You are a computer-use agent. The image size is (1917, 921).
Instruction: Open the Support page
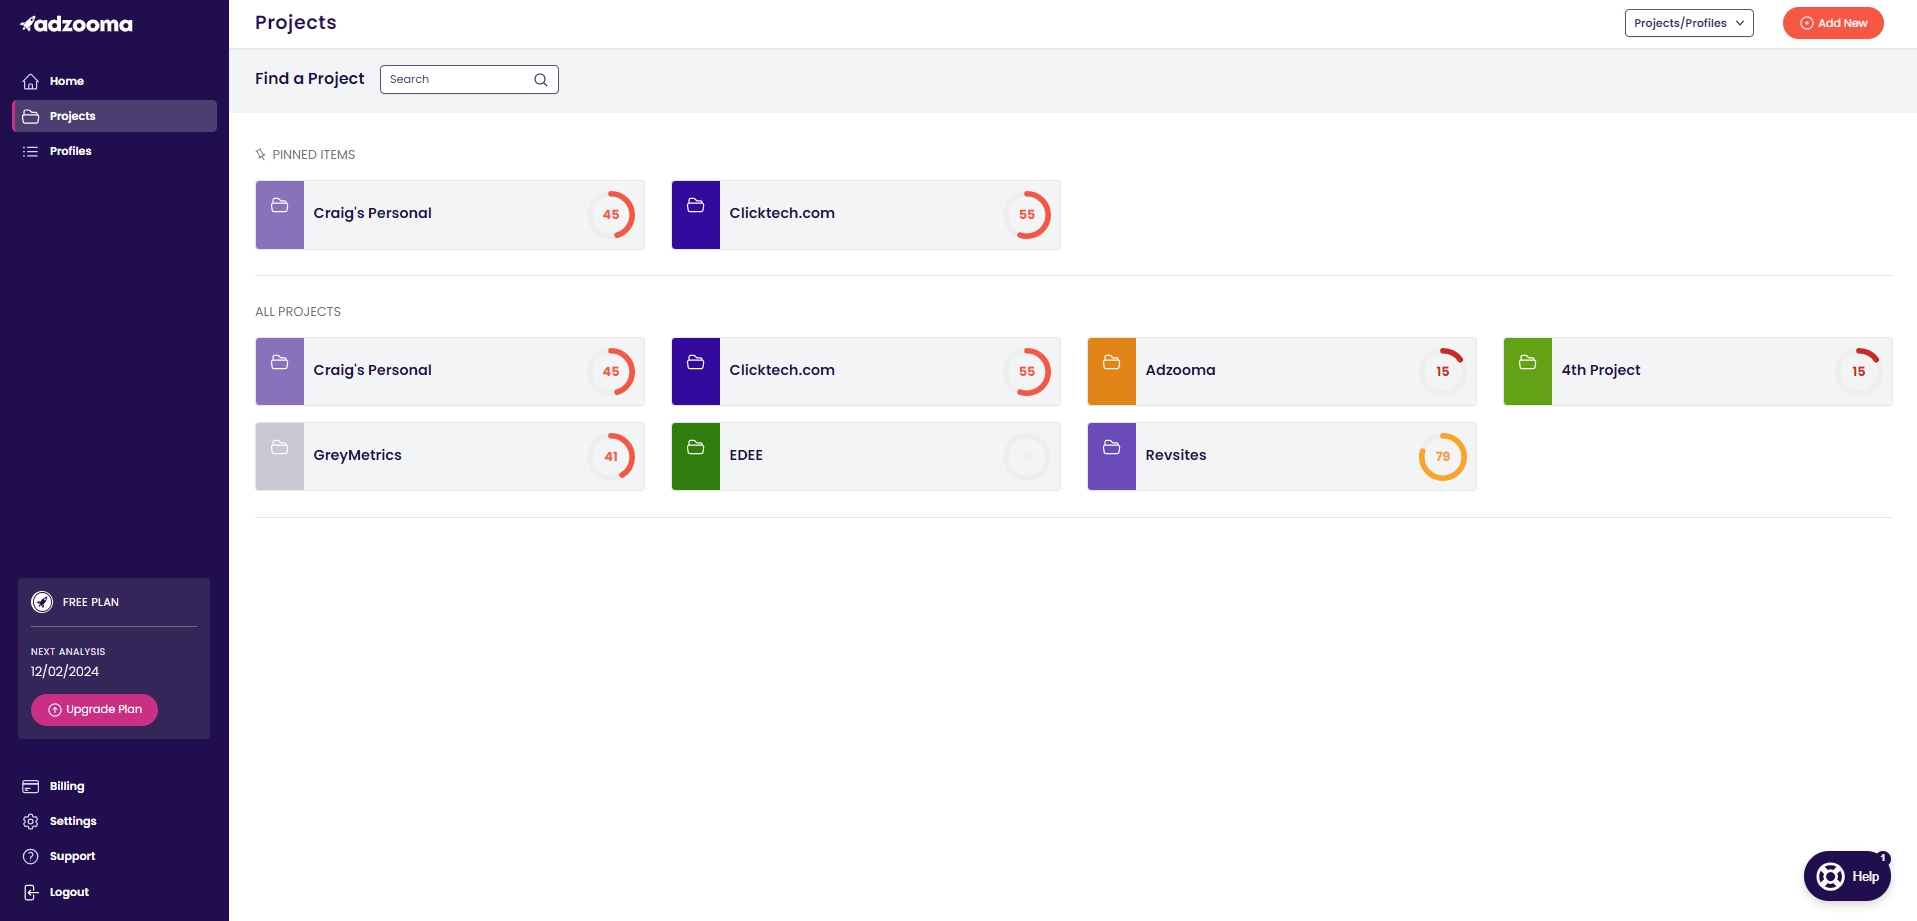[x=114, y=856]
